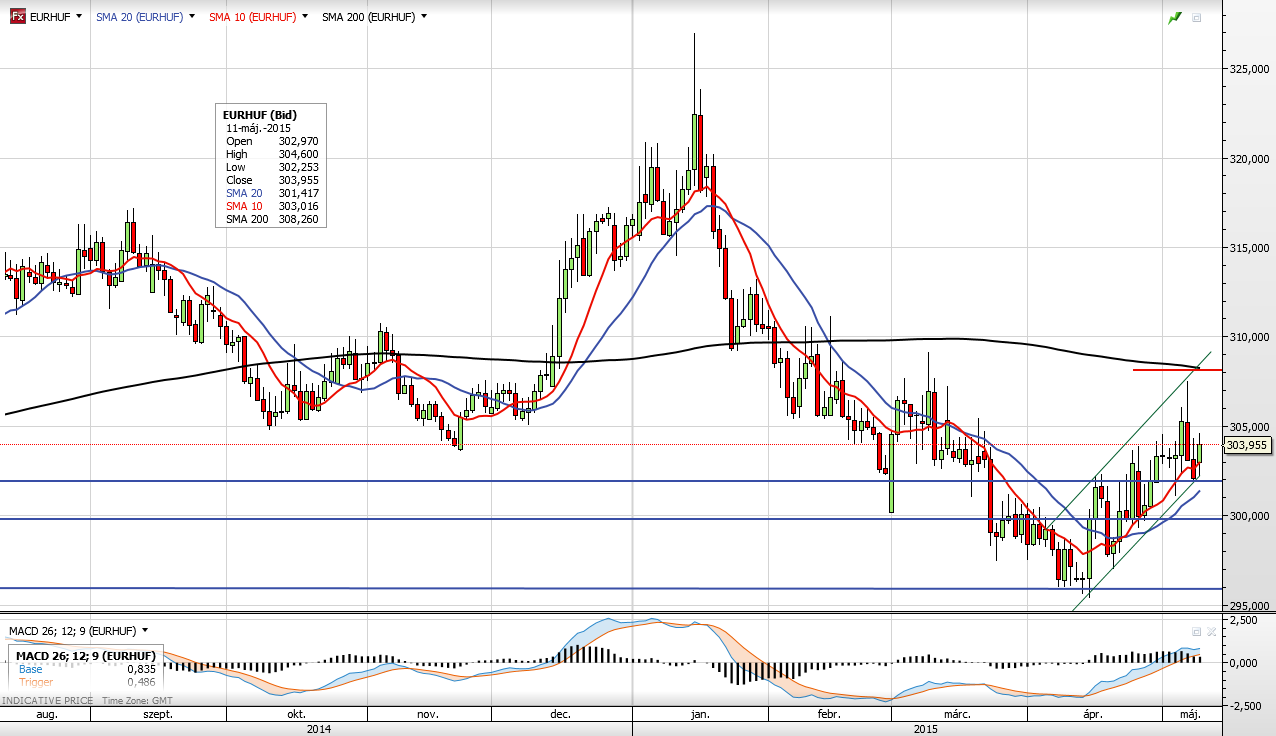The width and height of the screenshot is (1276, 736).
Task: Click the 'Close 303,955' row in the data box
Action: (x=271, y=181)
